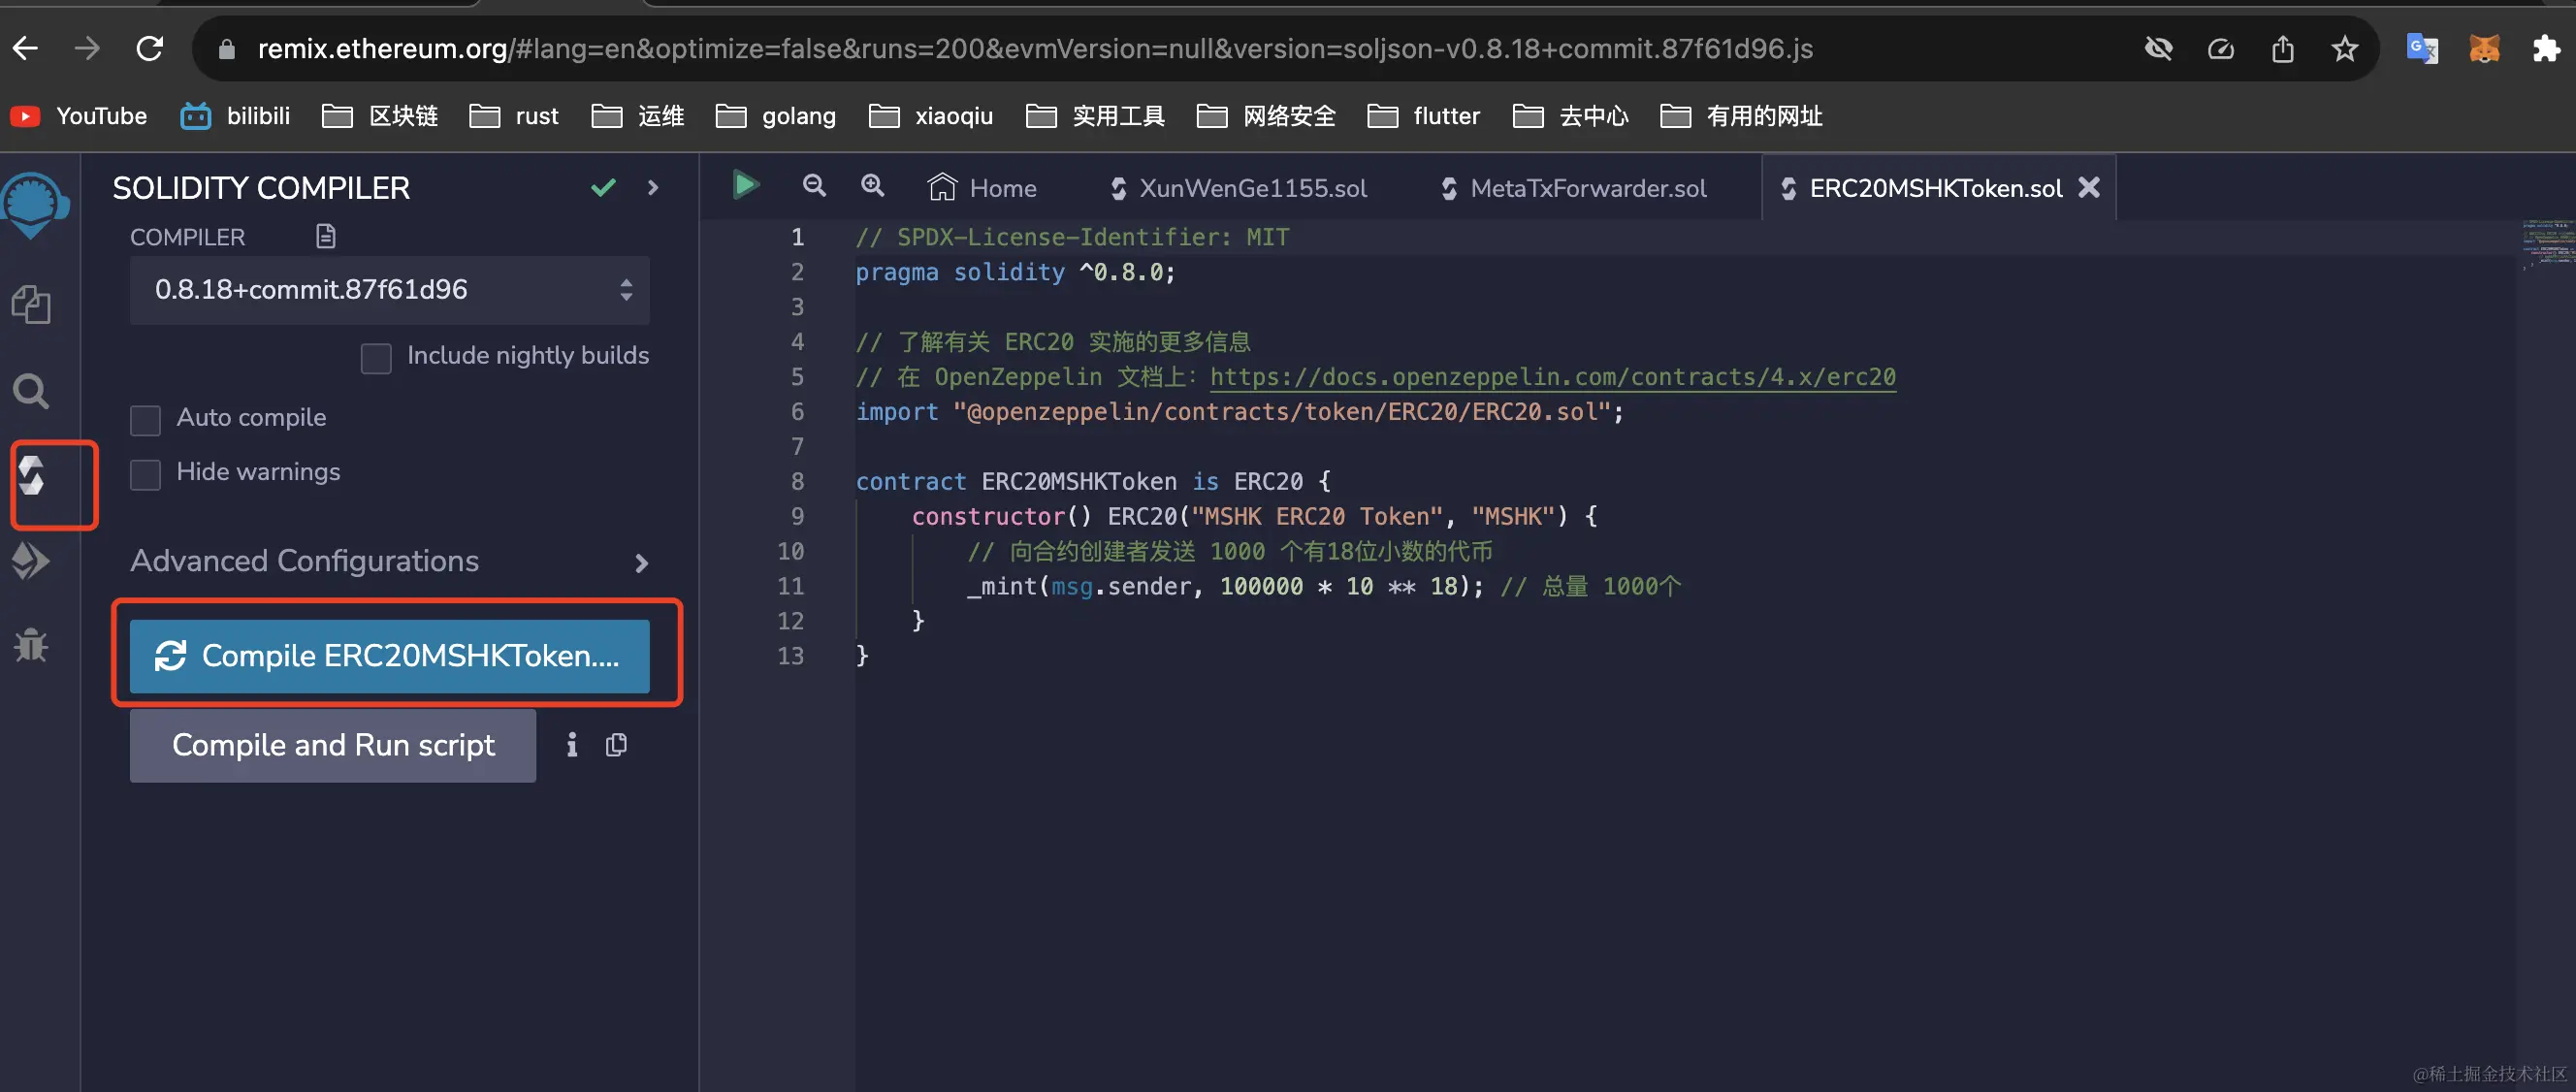The image size is (2576, 1092).
Task: Enable Include nightly builds checkbox
Action: pyautogui.click(x=376, y=358)
